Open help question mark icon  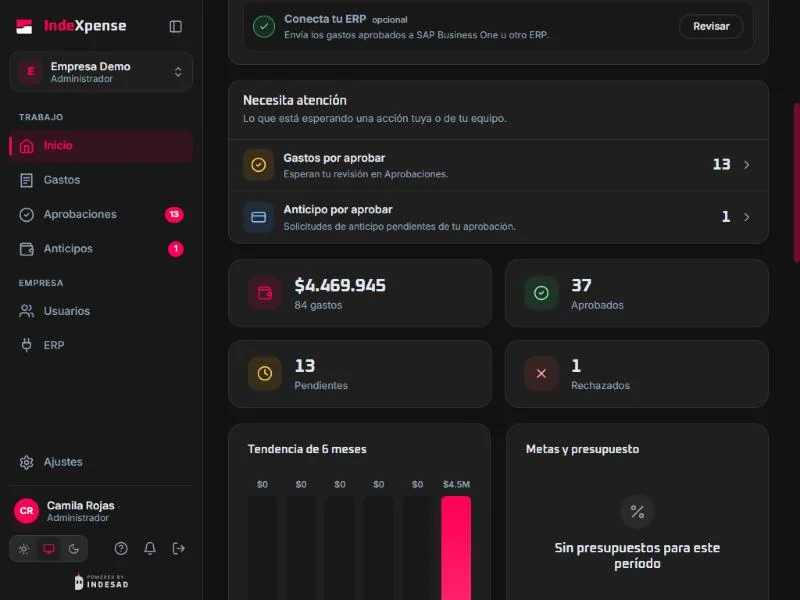121,548
